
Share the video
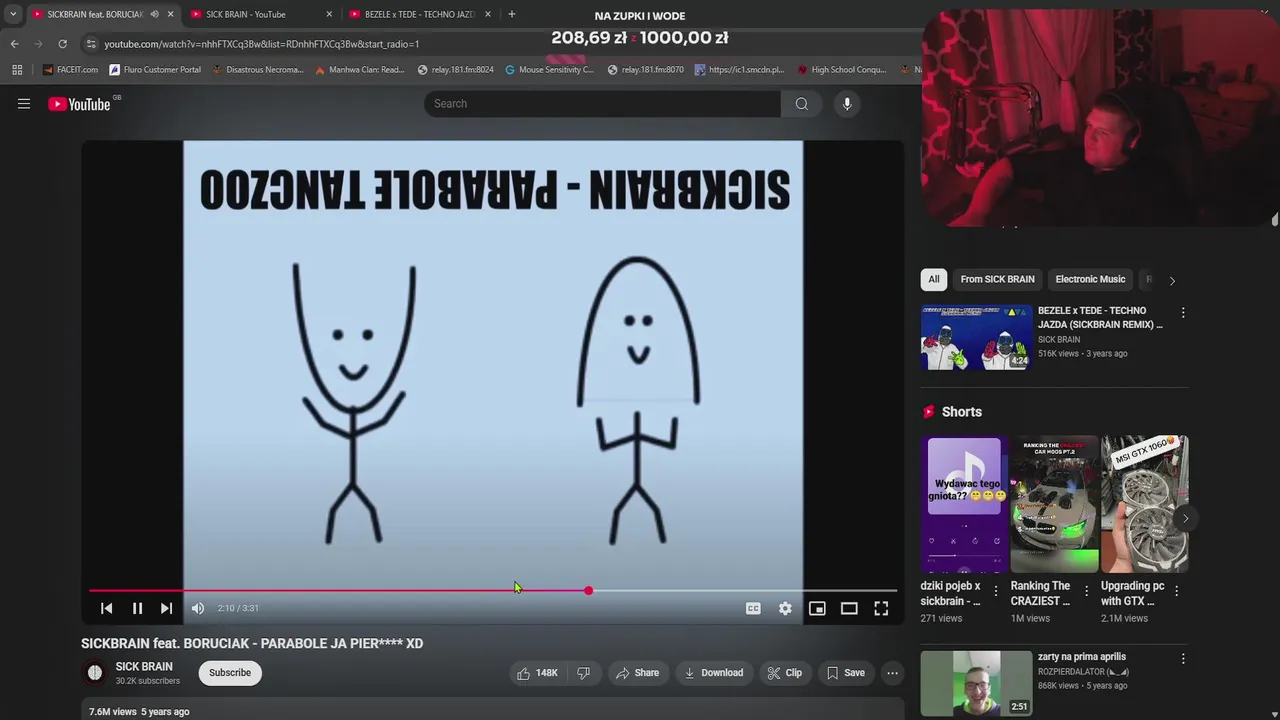coord(637,673)
